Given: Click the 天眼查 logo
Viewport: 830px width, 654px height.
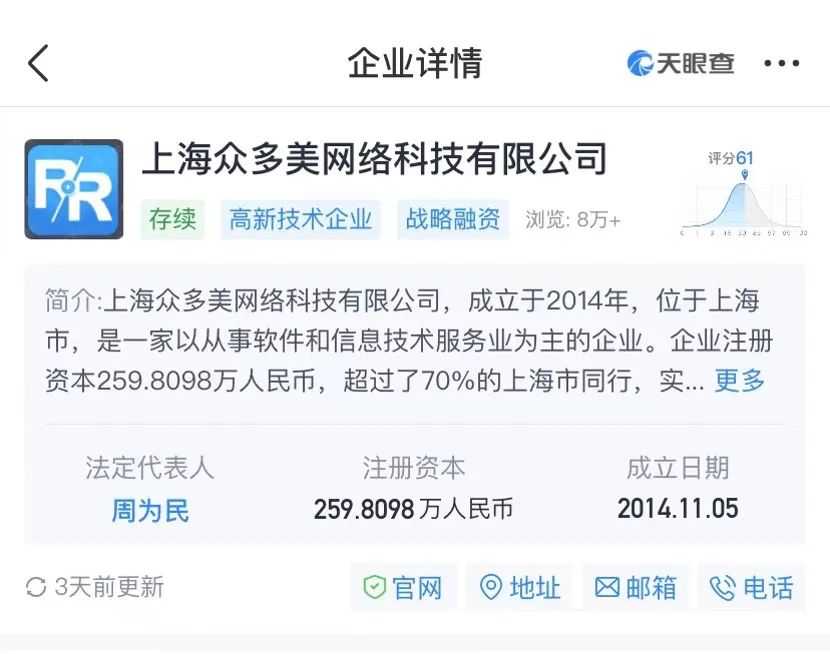Looking at the screenshot, I should (680, 63).
